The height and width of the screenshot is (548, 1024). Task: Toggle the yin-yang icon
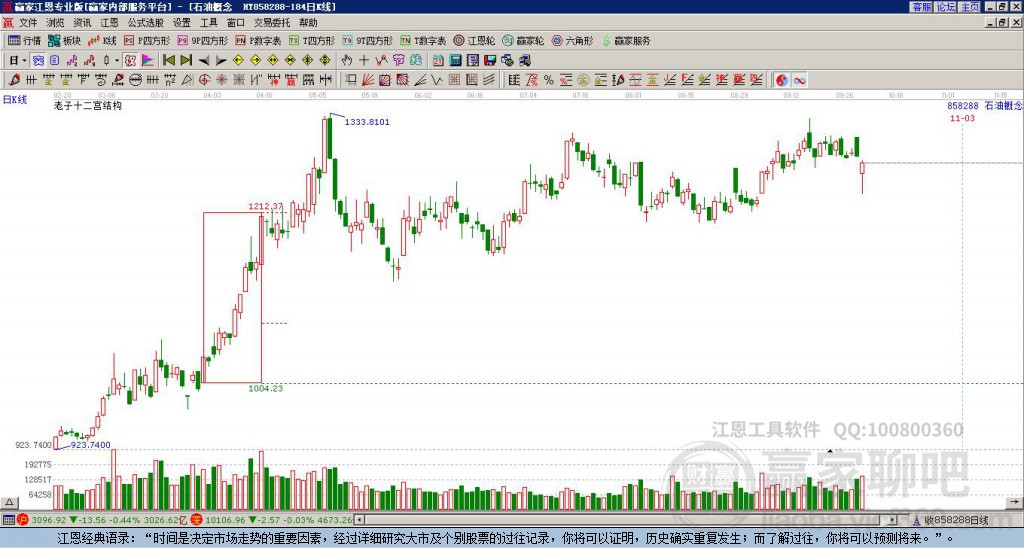pyautogui.click(x=782, y=80)
